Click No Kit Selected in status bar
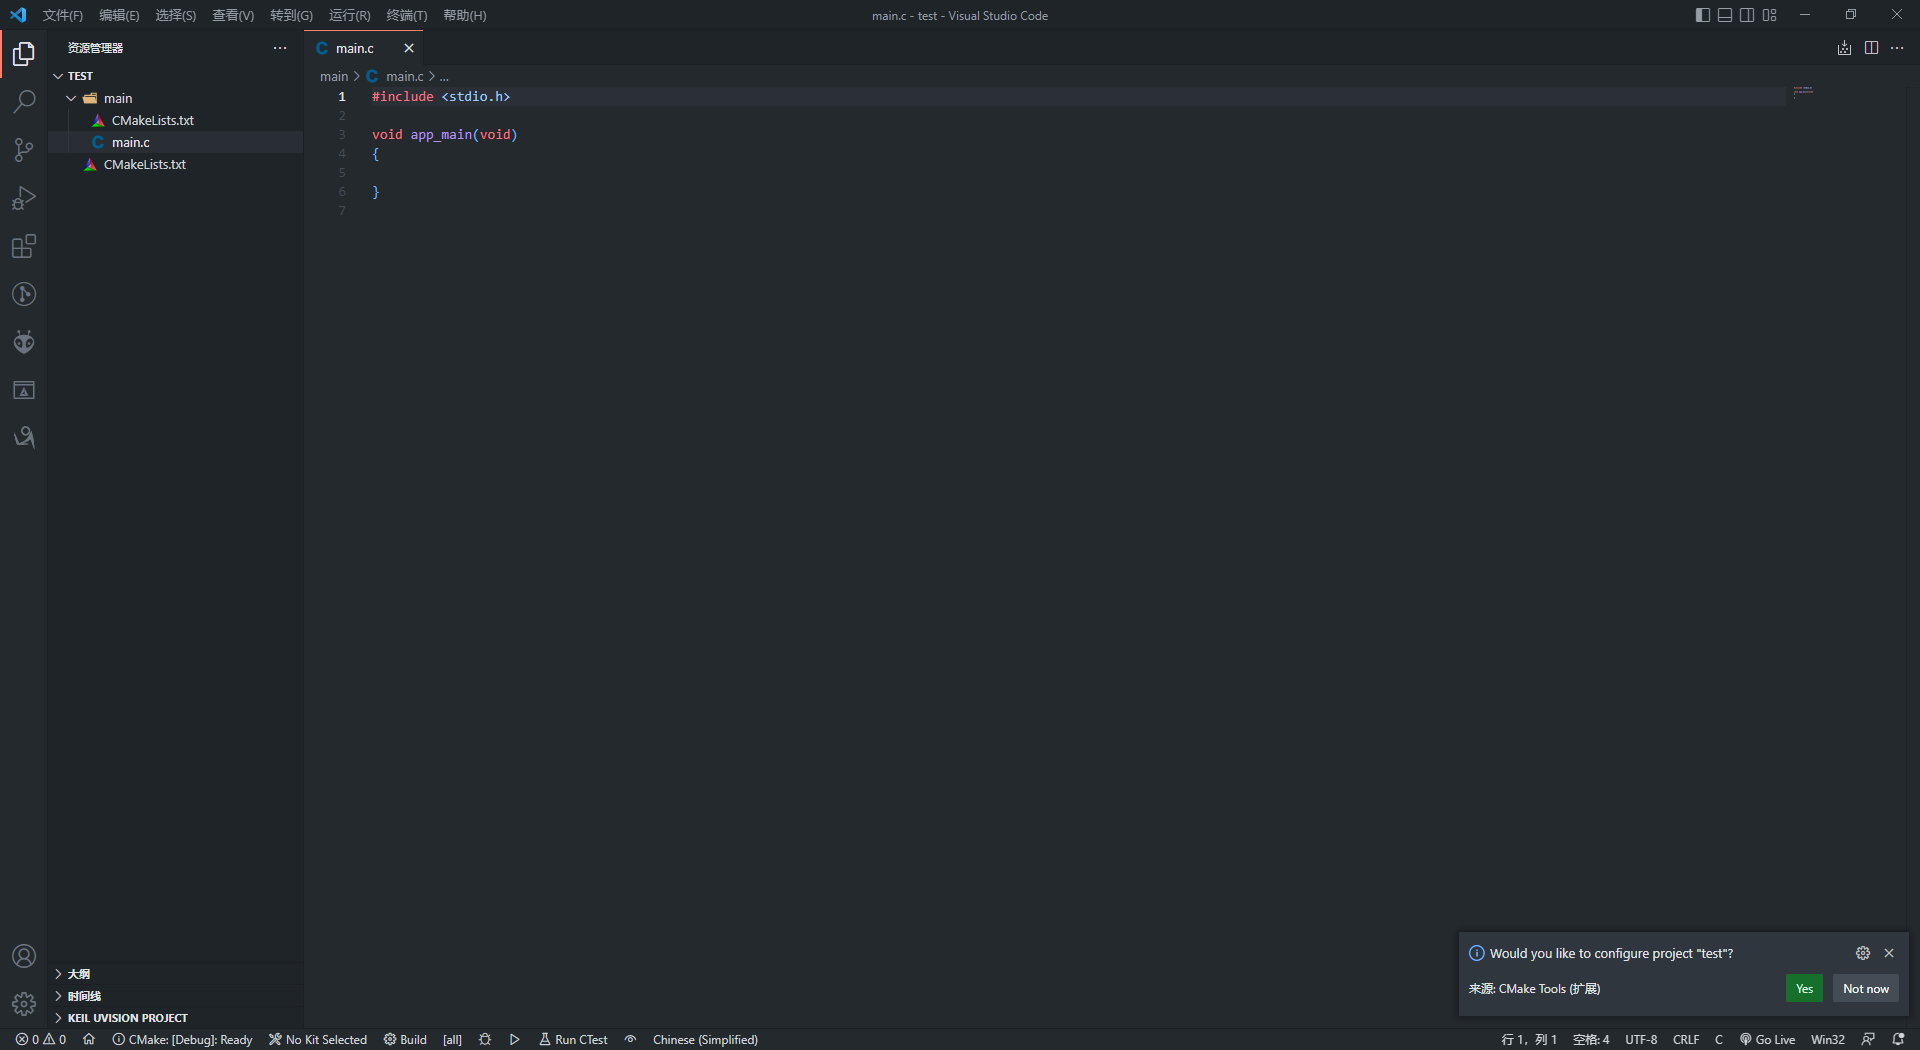Screen dimensions: 1920x1050 point(318,1040)
